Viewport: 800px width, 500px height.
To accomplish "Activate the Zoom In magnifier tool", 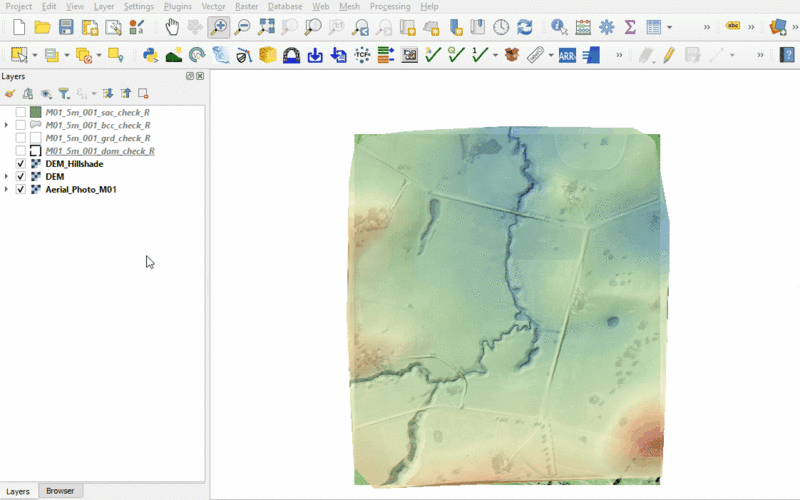I will 218,27.
